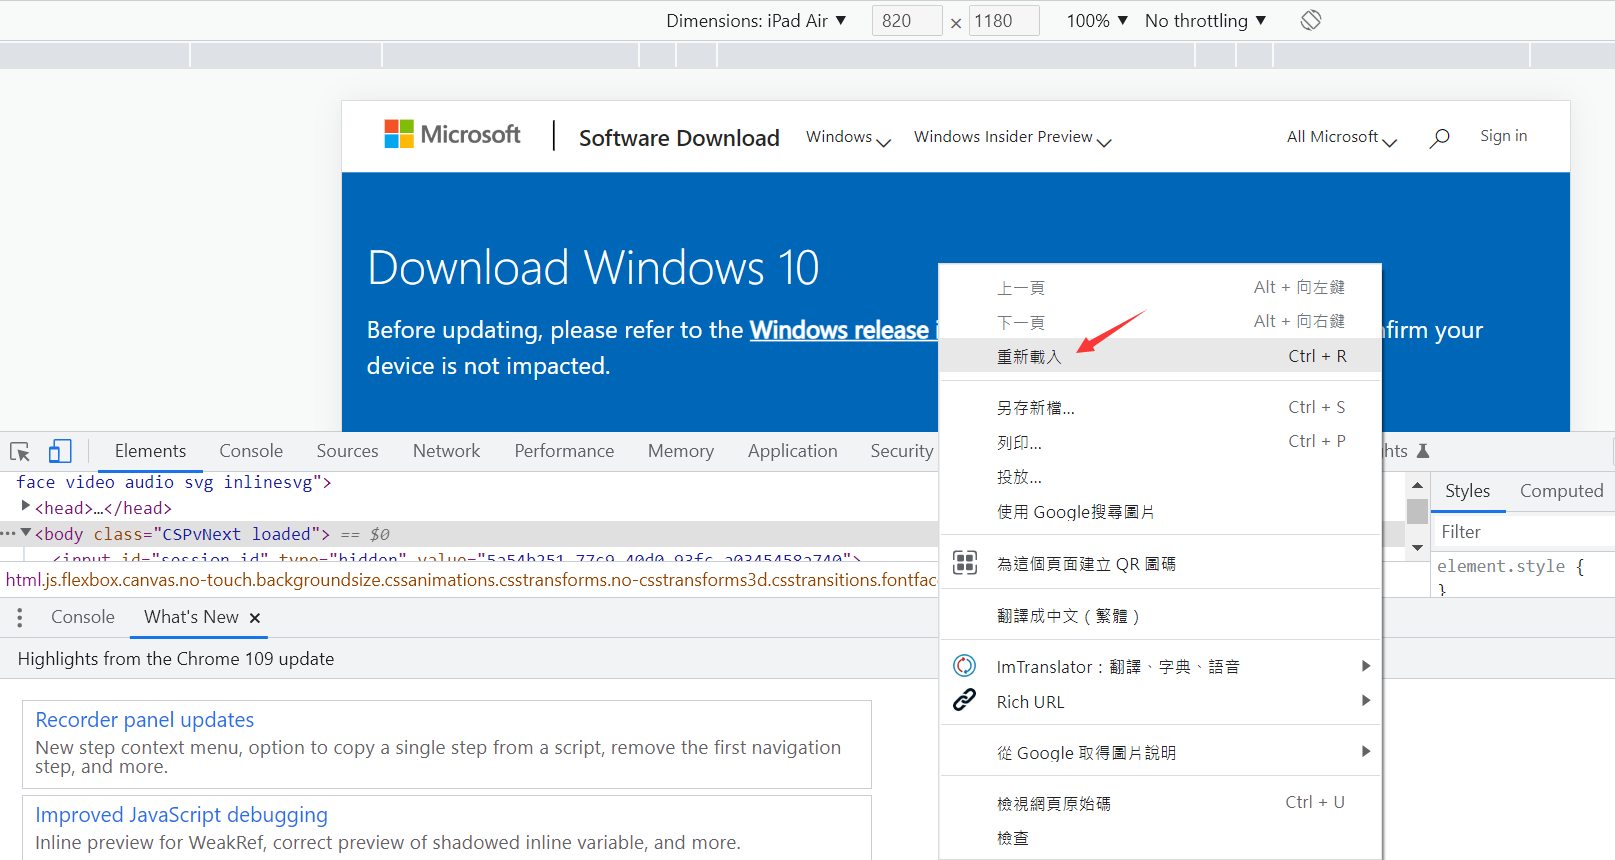The height and width of the screenshot is (860, 1615).
Task: Click the Microsoft logo
Action: (x=452, y=134)
